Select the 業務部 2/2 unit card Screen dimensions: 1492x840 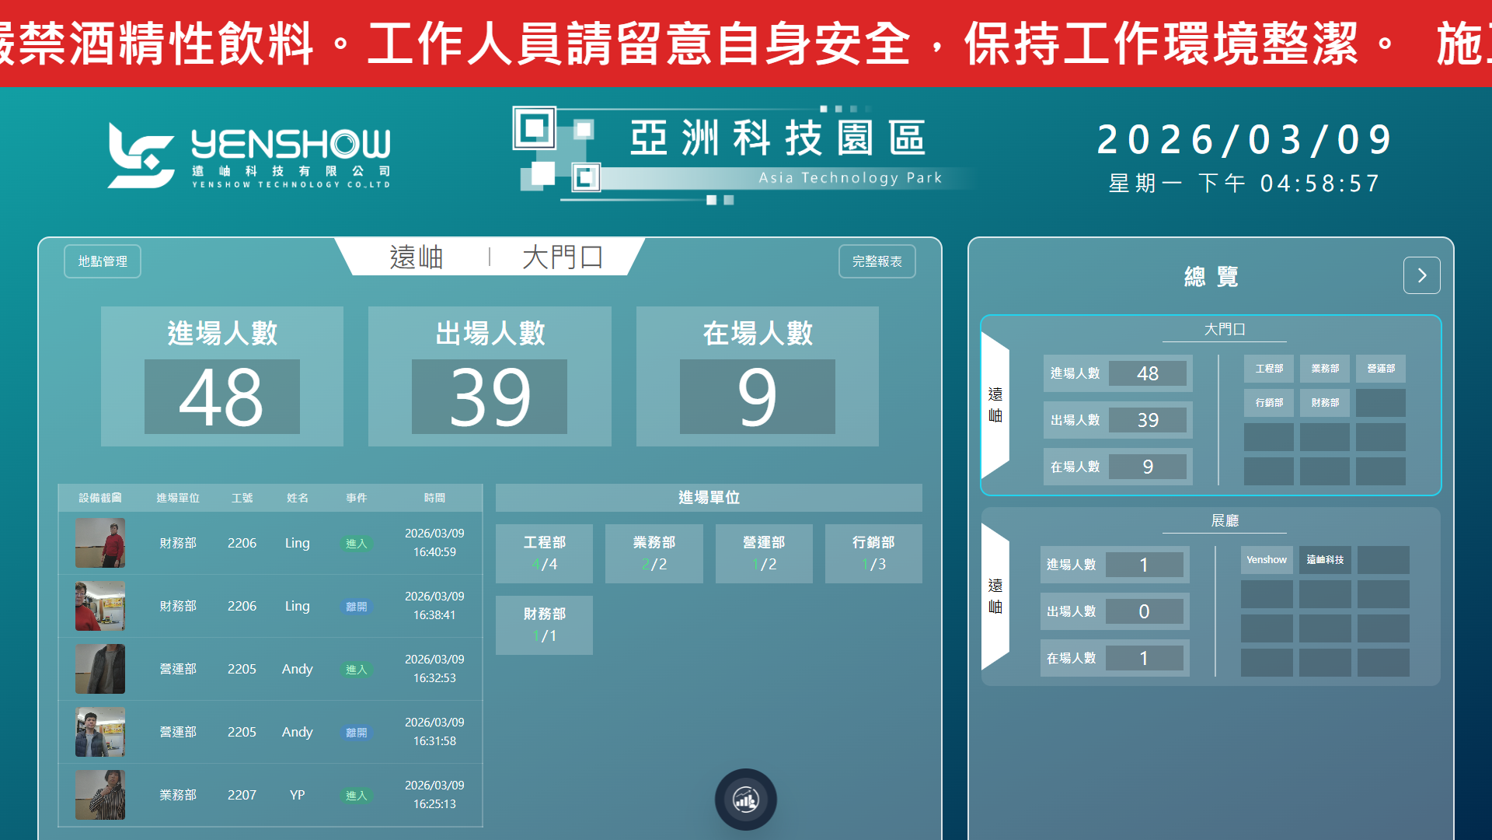pos(654,553)
